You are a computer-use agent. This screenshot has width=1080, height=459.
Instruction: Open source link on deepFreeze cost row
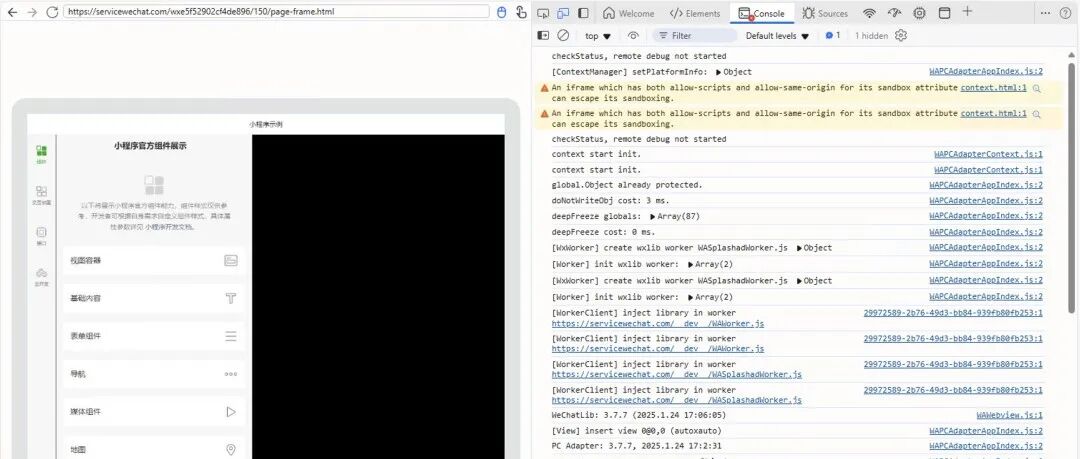click(986, 232)
